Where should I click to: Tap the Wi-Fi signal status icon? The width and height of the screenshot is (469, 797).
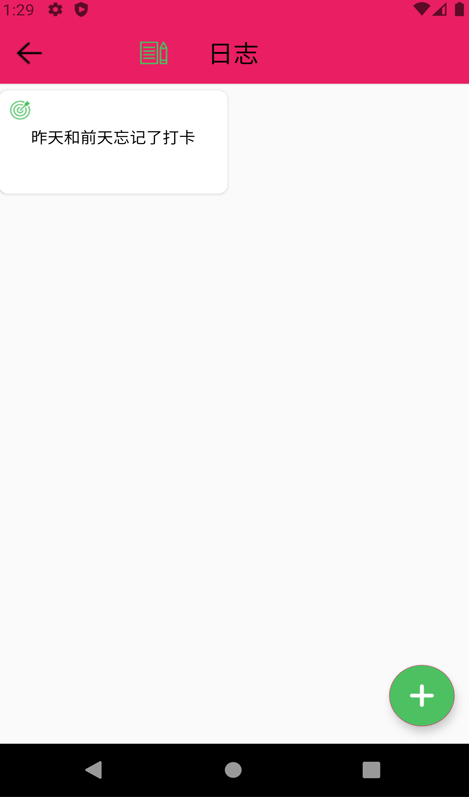click(422, 9)
